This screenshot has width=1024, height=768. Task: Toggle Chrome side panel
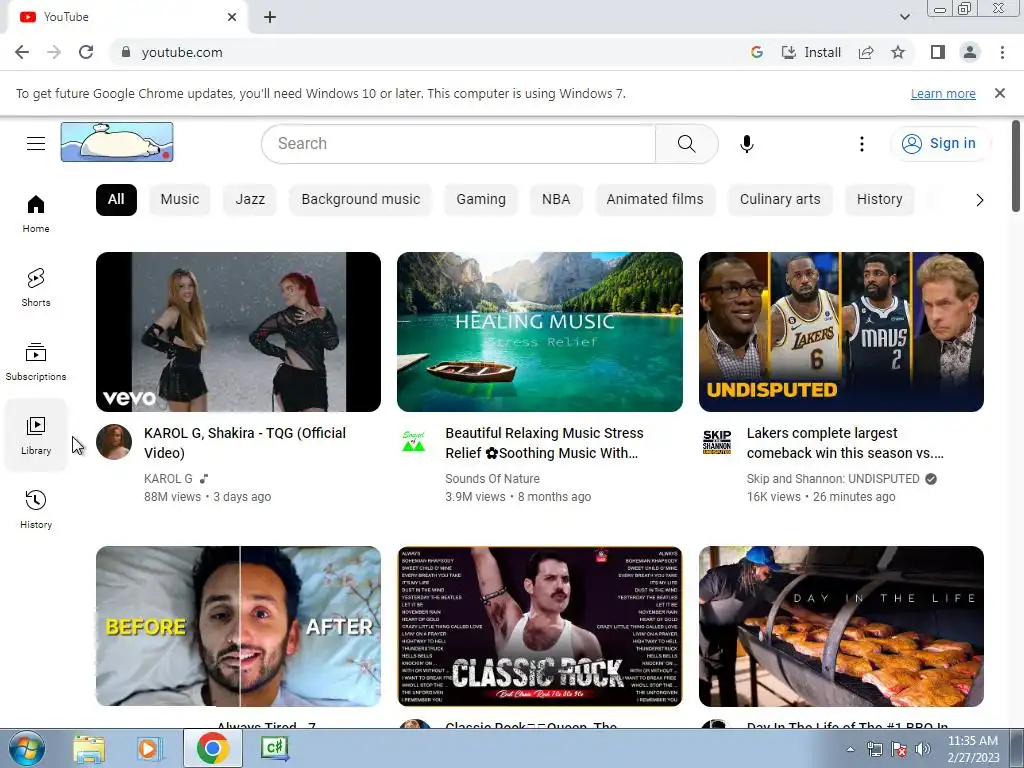pos(938,52)
